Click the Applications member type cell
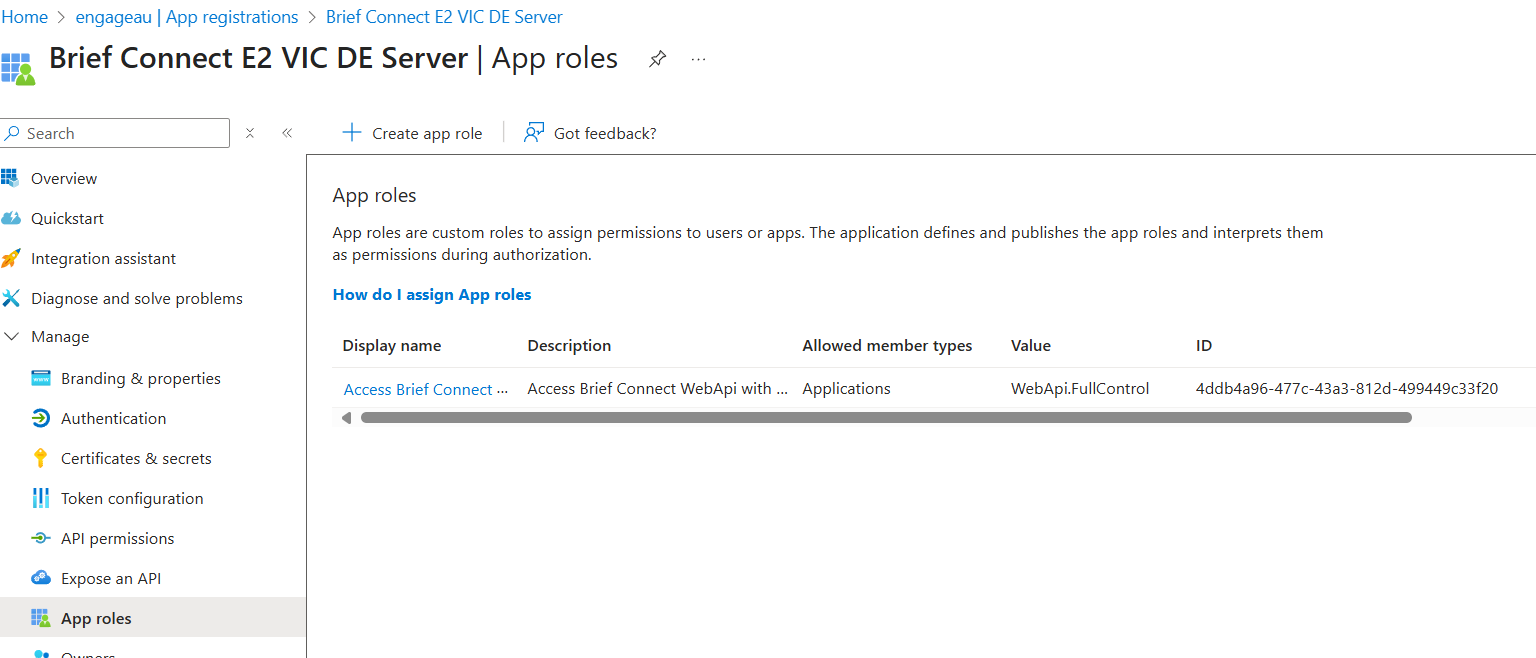Viewport: 1536px width, 658px height. [x=846, y=388]
